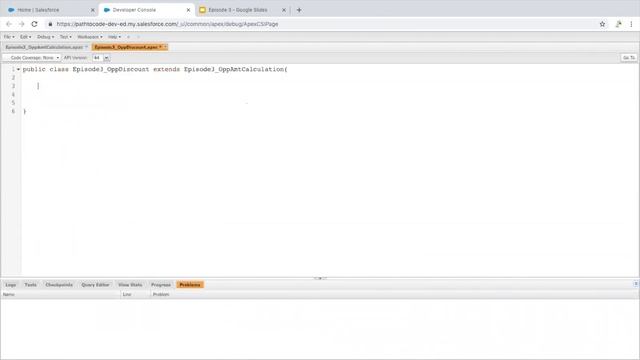Viewport: 640px width, 360px height.
Task: Open the Chrome three-dot menu
Action: (x=631, y=24)
